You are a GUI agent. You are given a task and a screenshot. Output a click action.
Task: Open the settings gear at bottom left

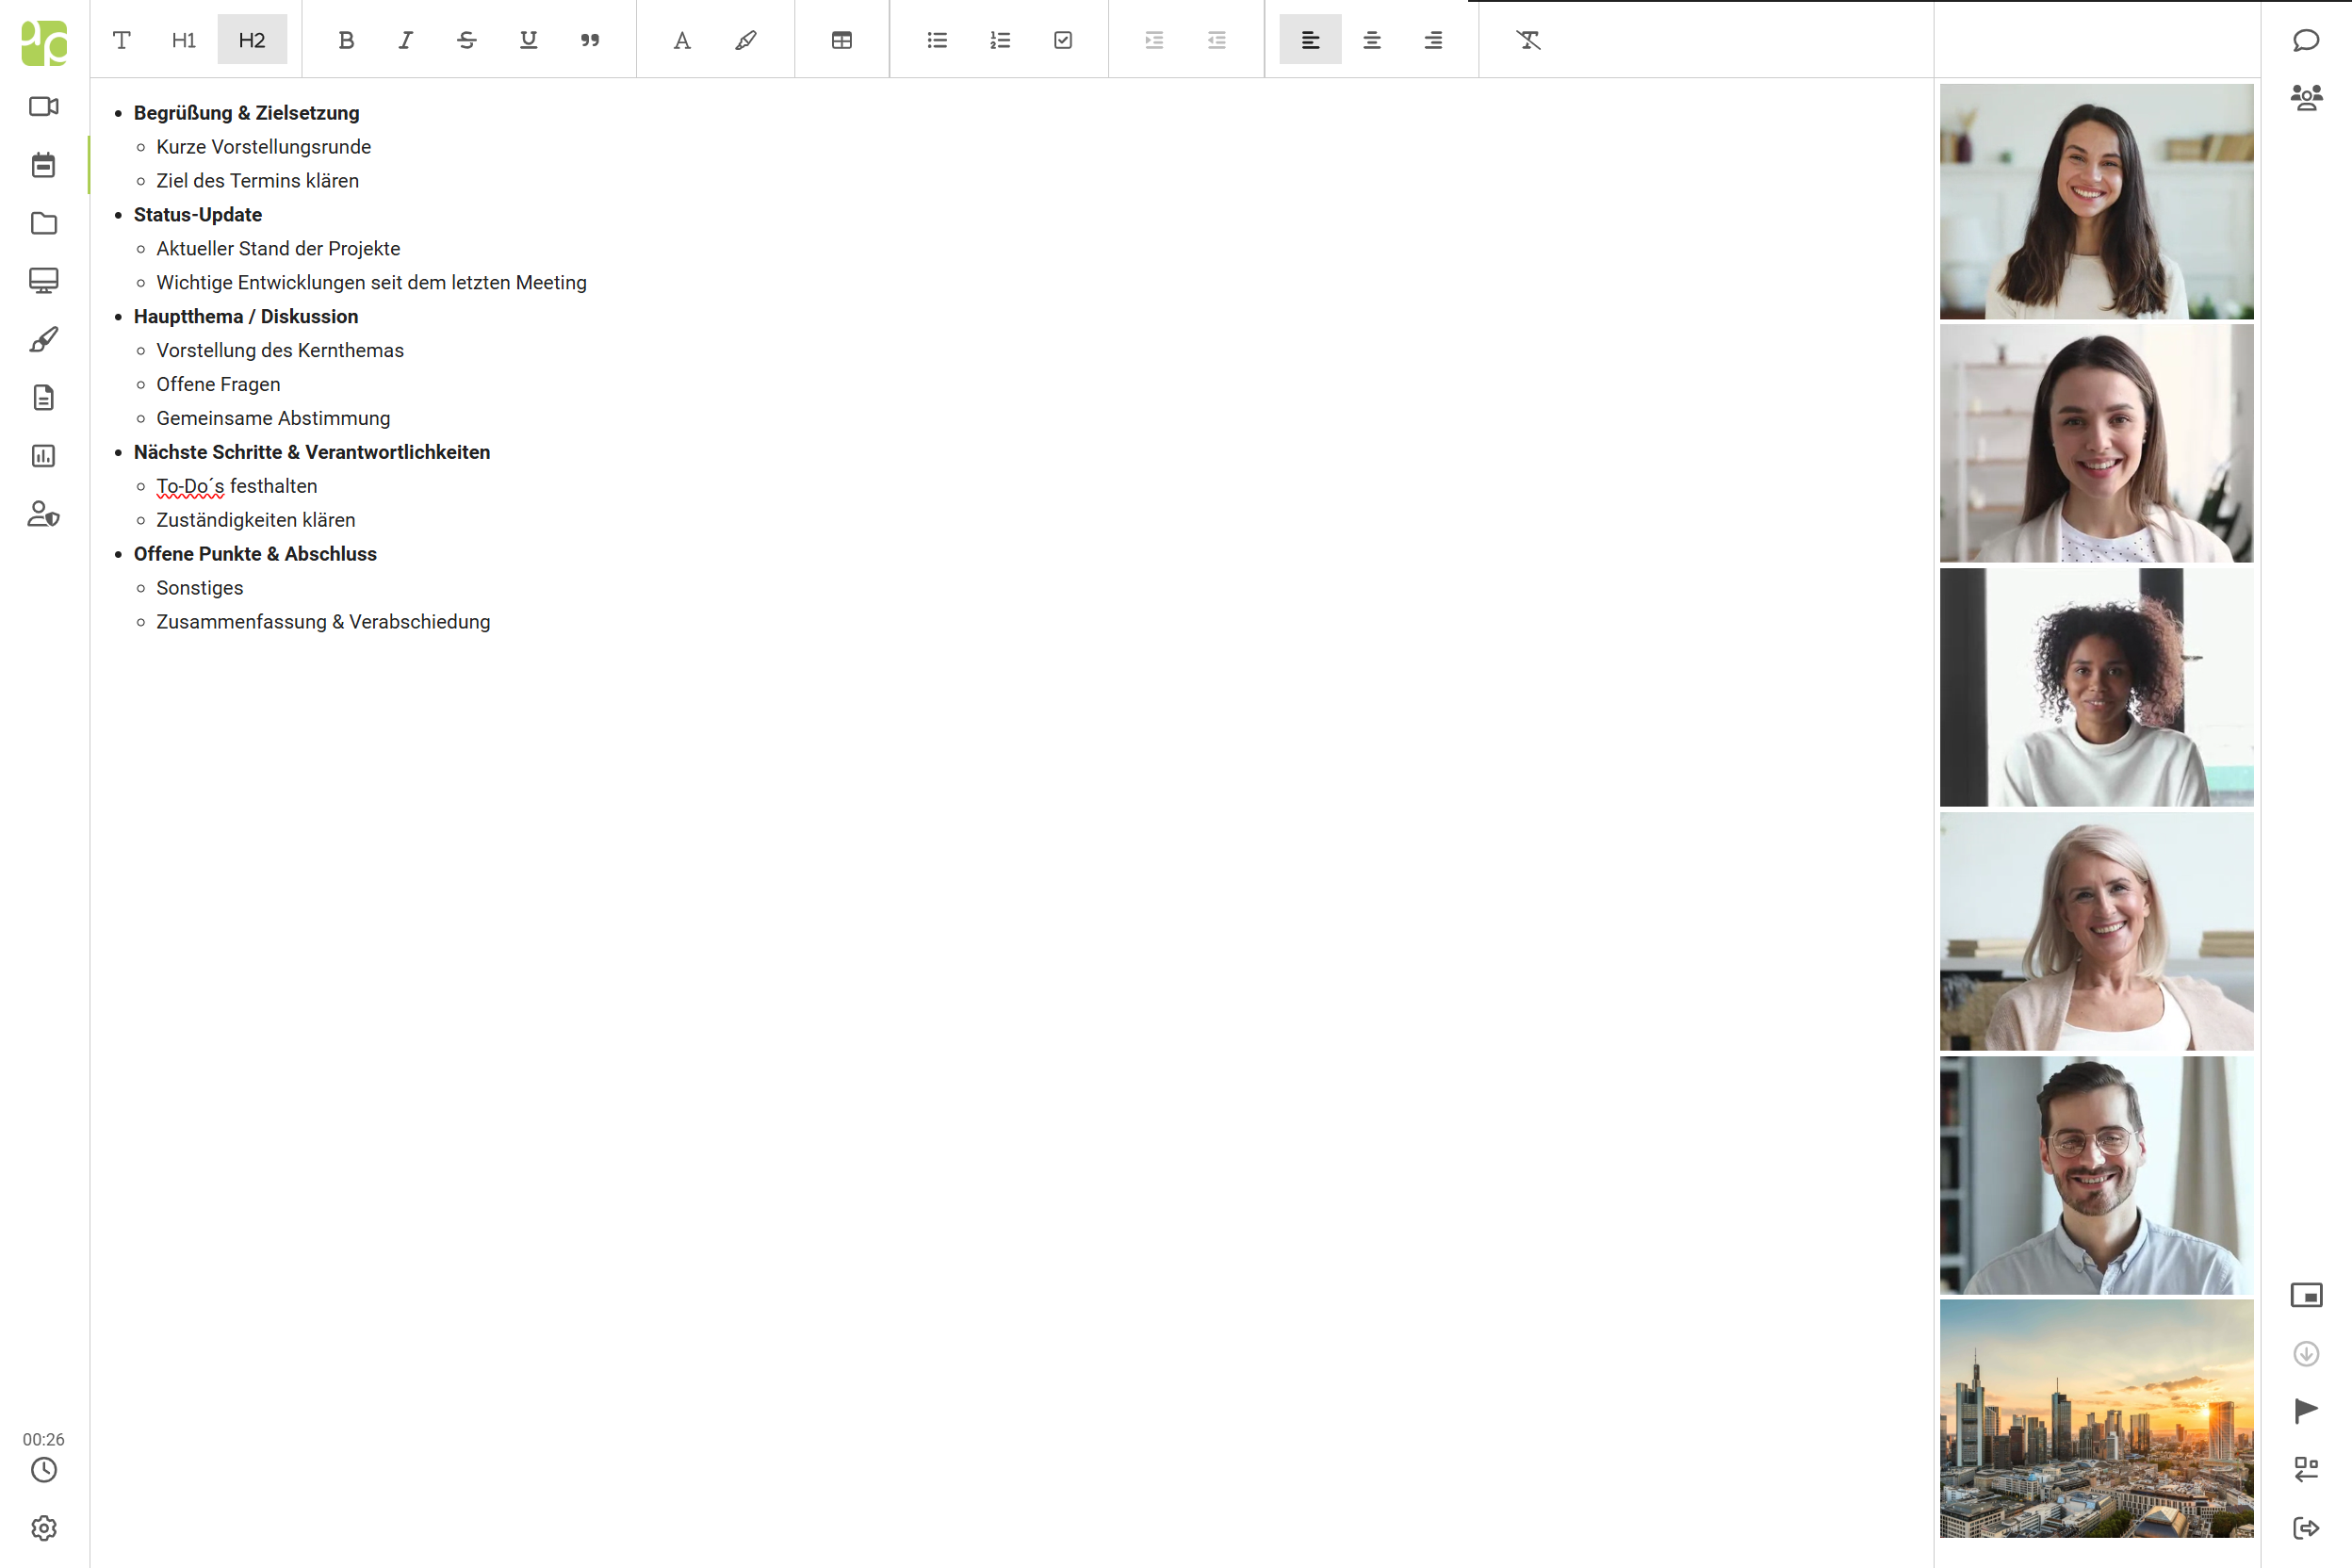[44, 1528]
